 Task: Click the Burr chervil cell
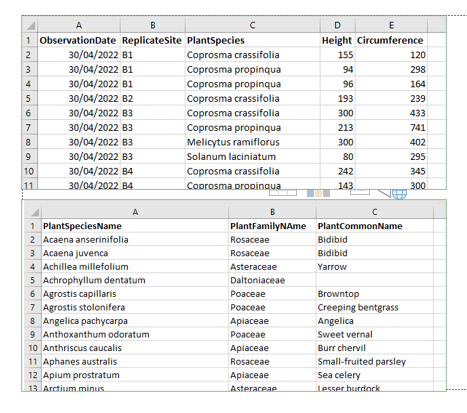tap(375, 348)
